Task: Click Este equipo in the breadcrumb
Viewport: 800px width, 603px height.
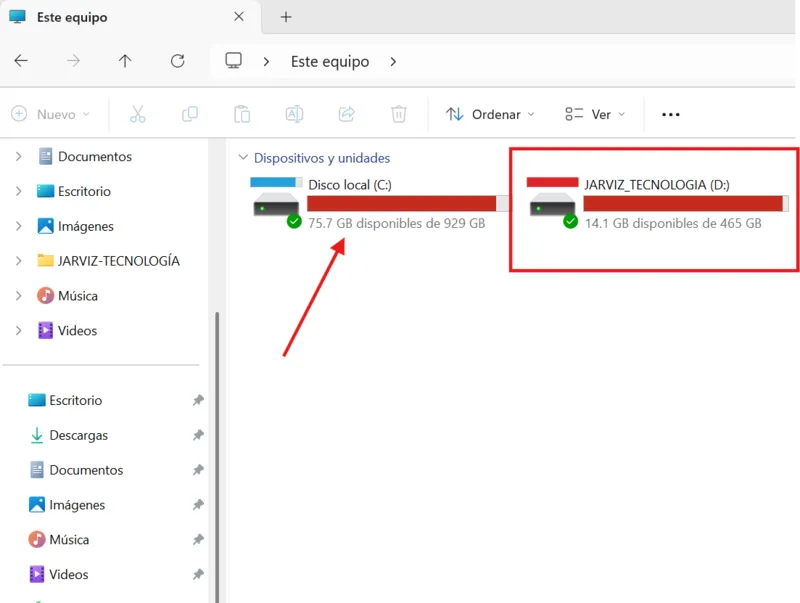Action: click(330, 62)
